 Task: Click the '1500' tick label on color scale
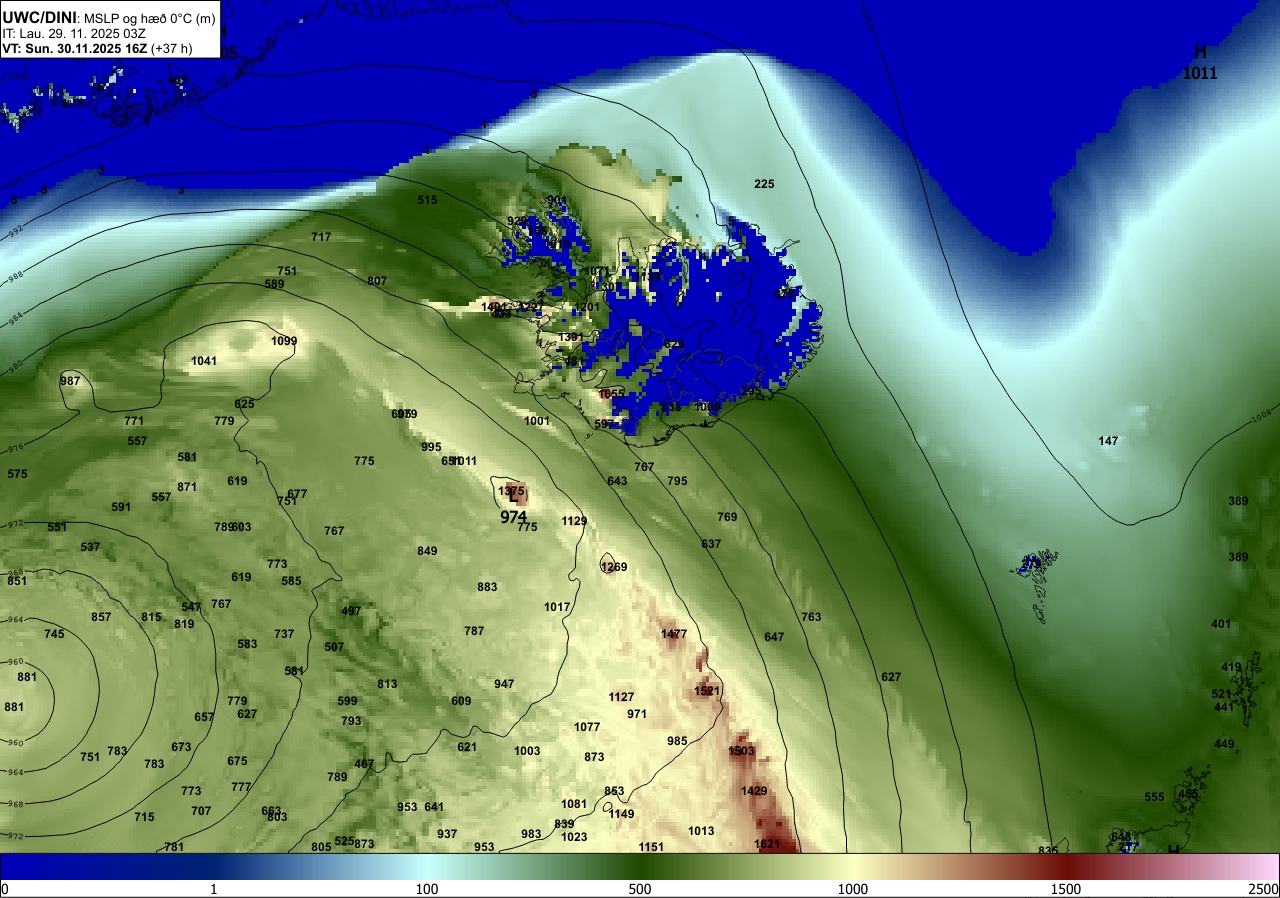click(x=1066, y=889)
